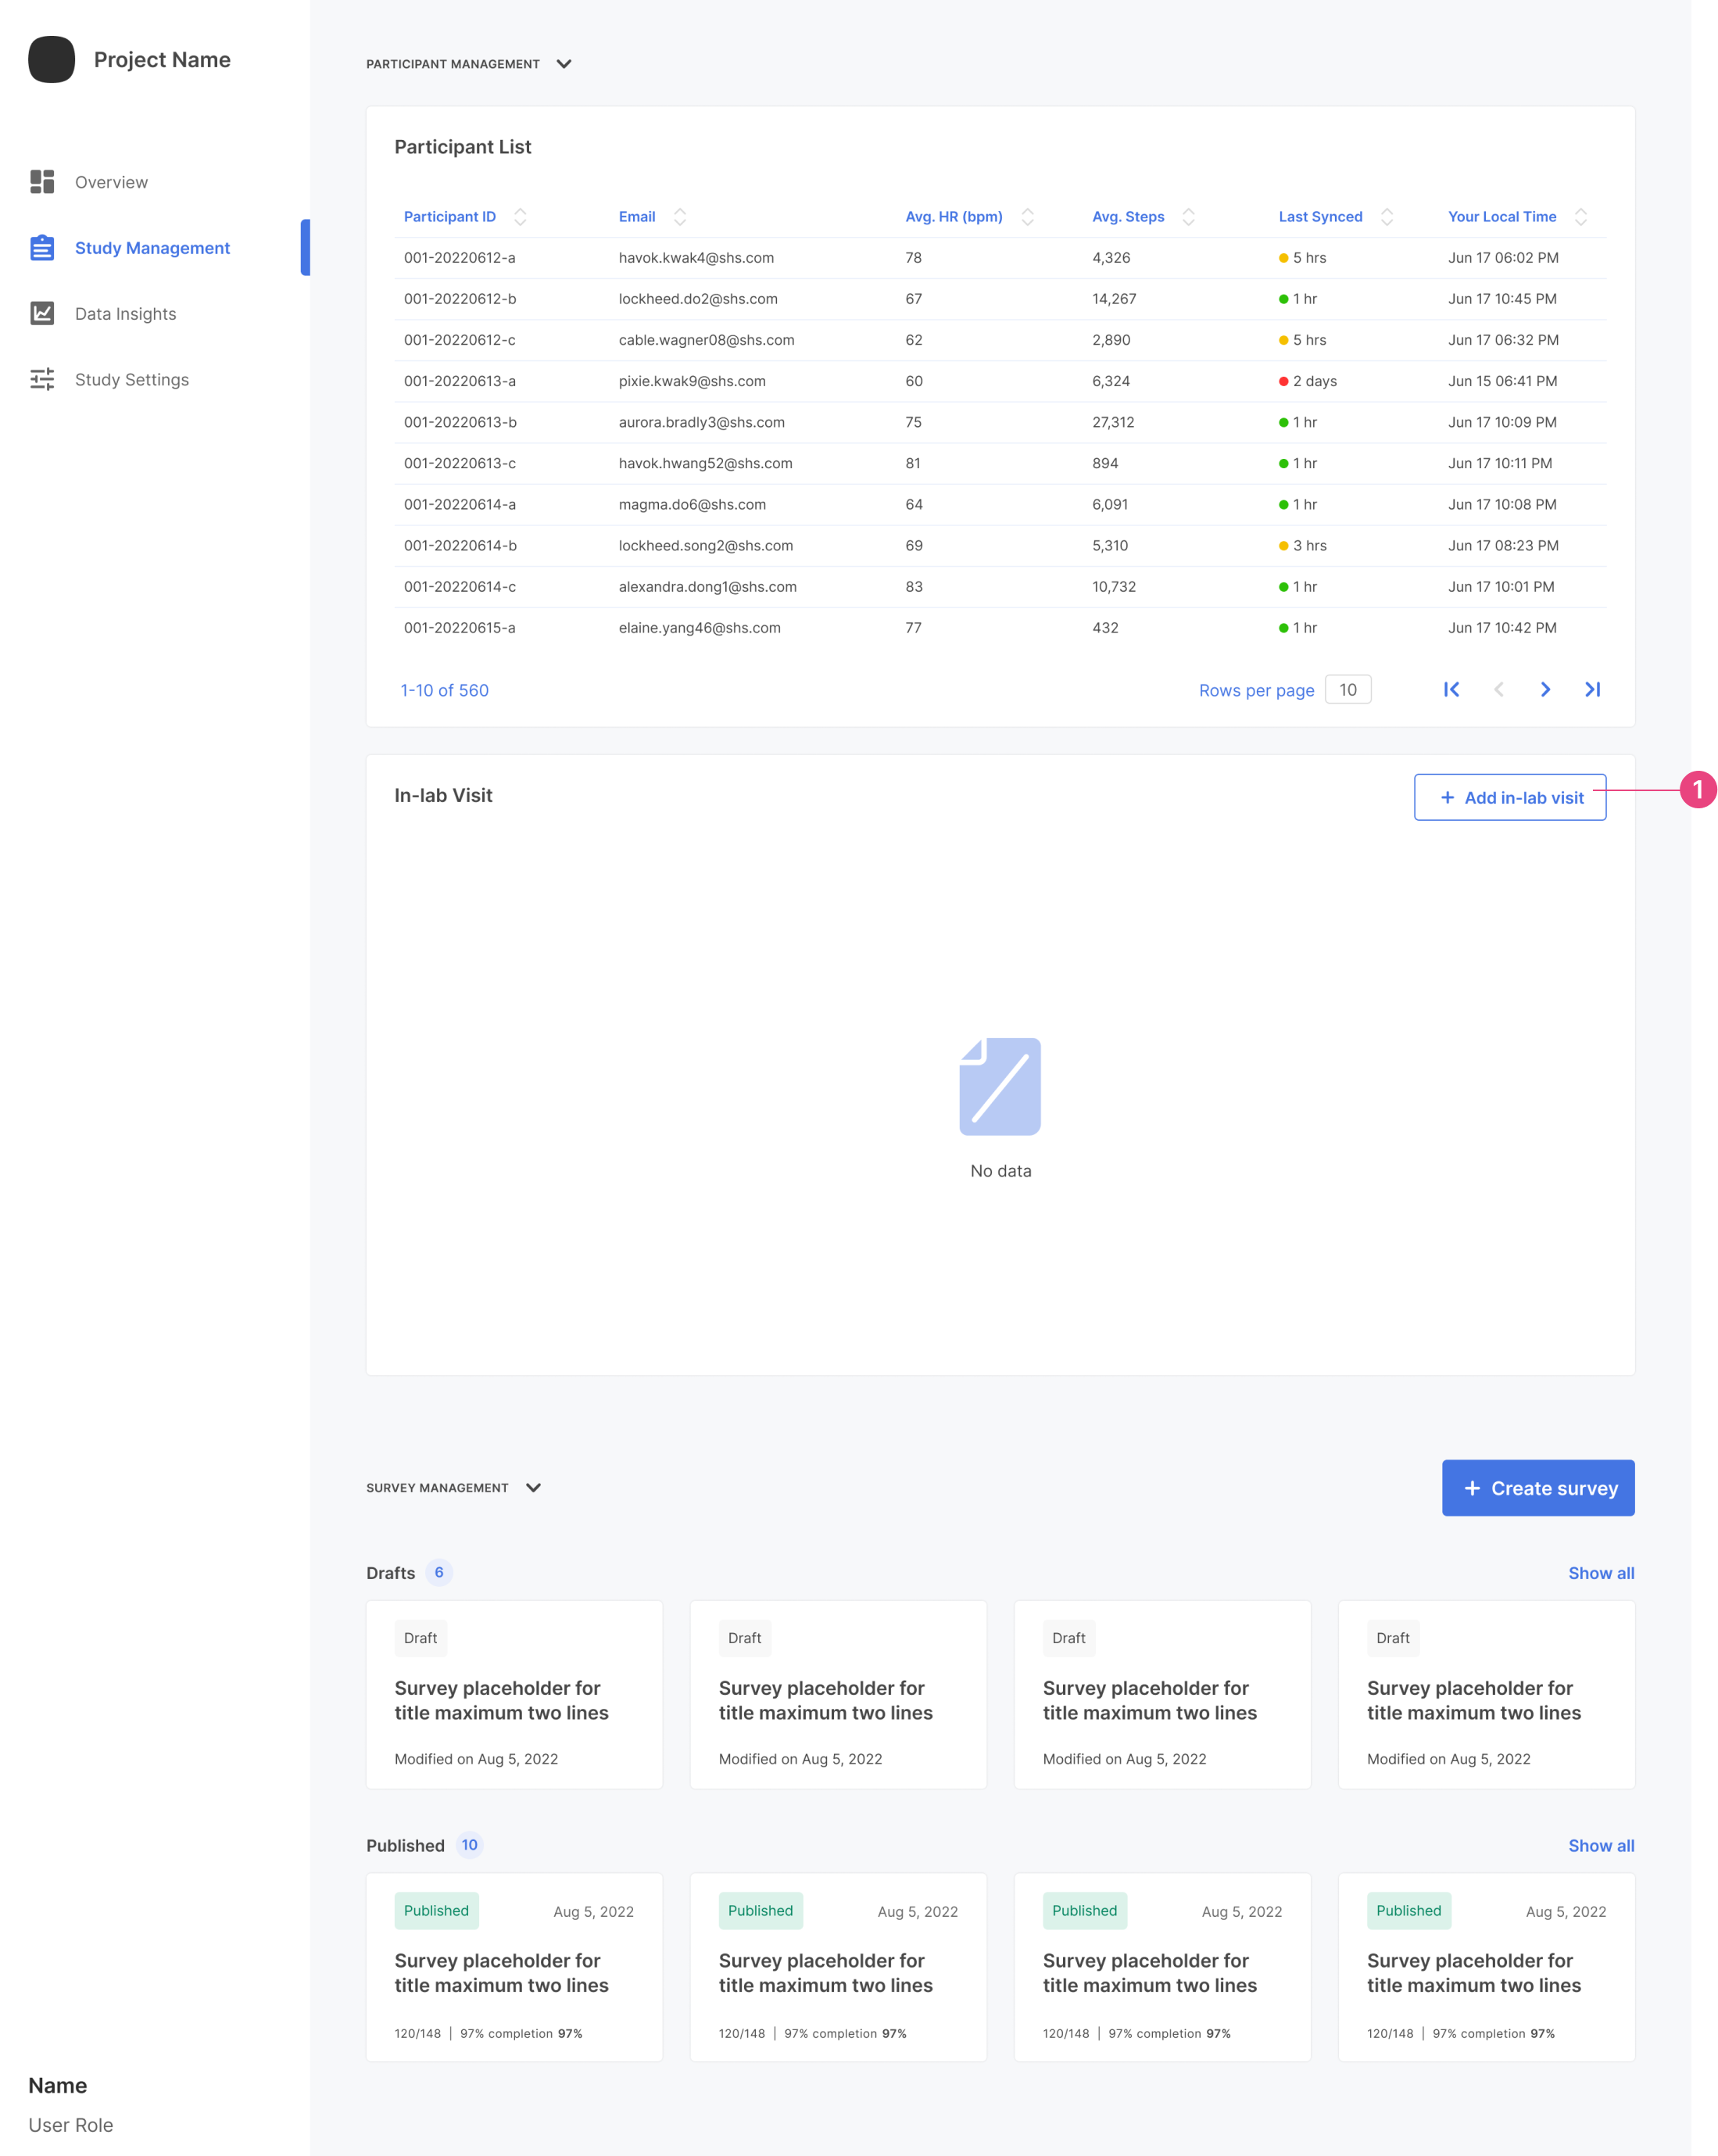Viewport: 1718px width, 2156px height.
Task: Go to next page of participants
Action: tap(1545, 690)
